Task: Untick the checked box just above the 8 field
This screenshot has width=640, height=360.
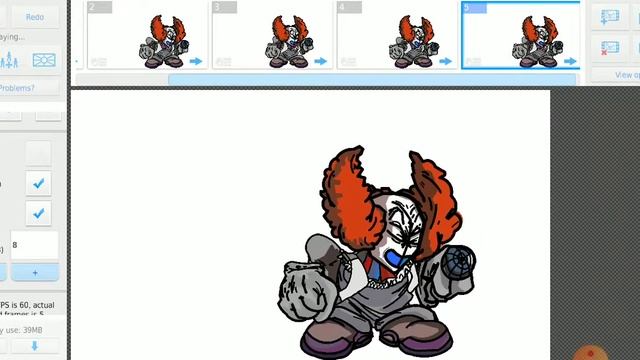Action: pos(38,213)
